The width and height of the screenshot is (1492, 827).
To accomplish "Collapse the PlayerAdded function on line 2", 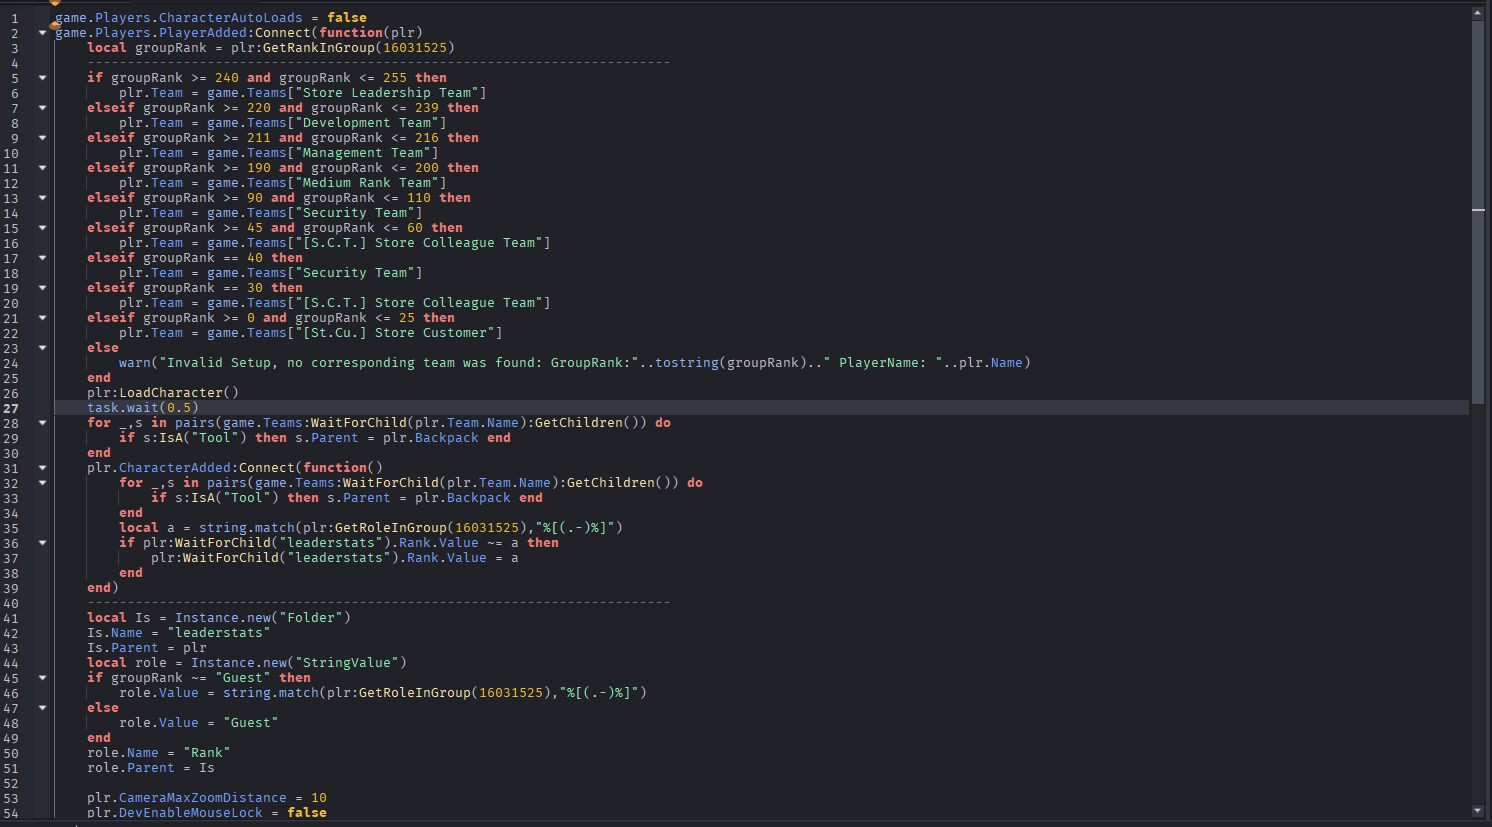I will (42, 33).
